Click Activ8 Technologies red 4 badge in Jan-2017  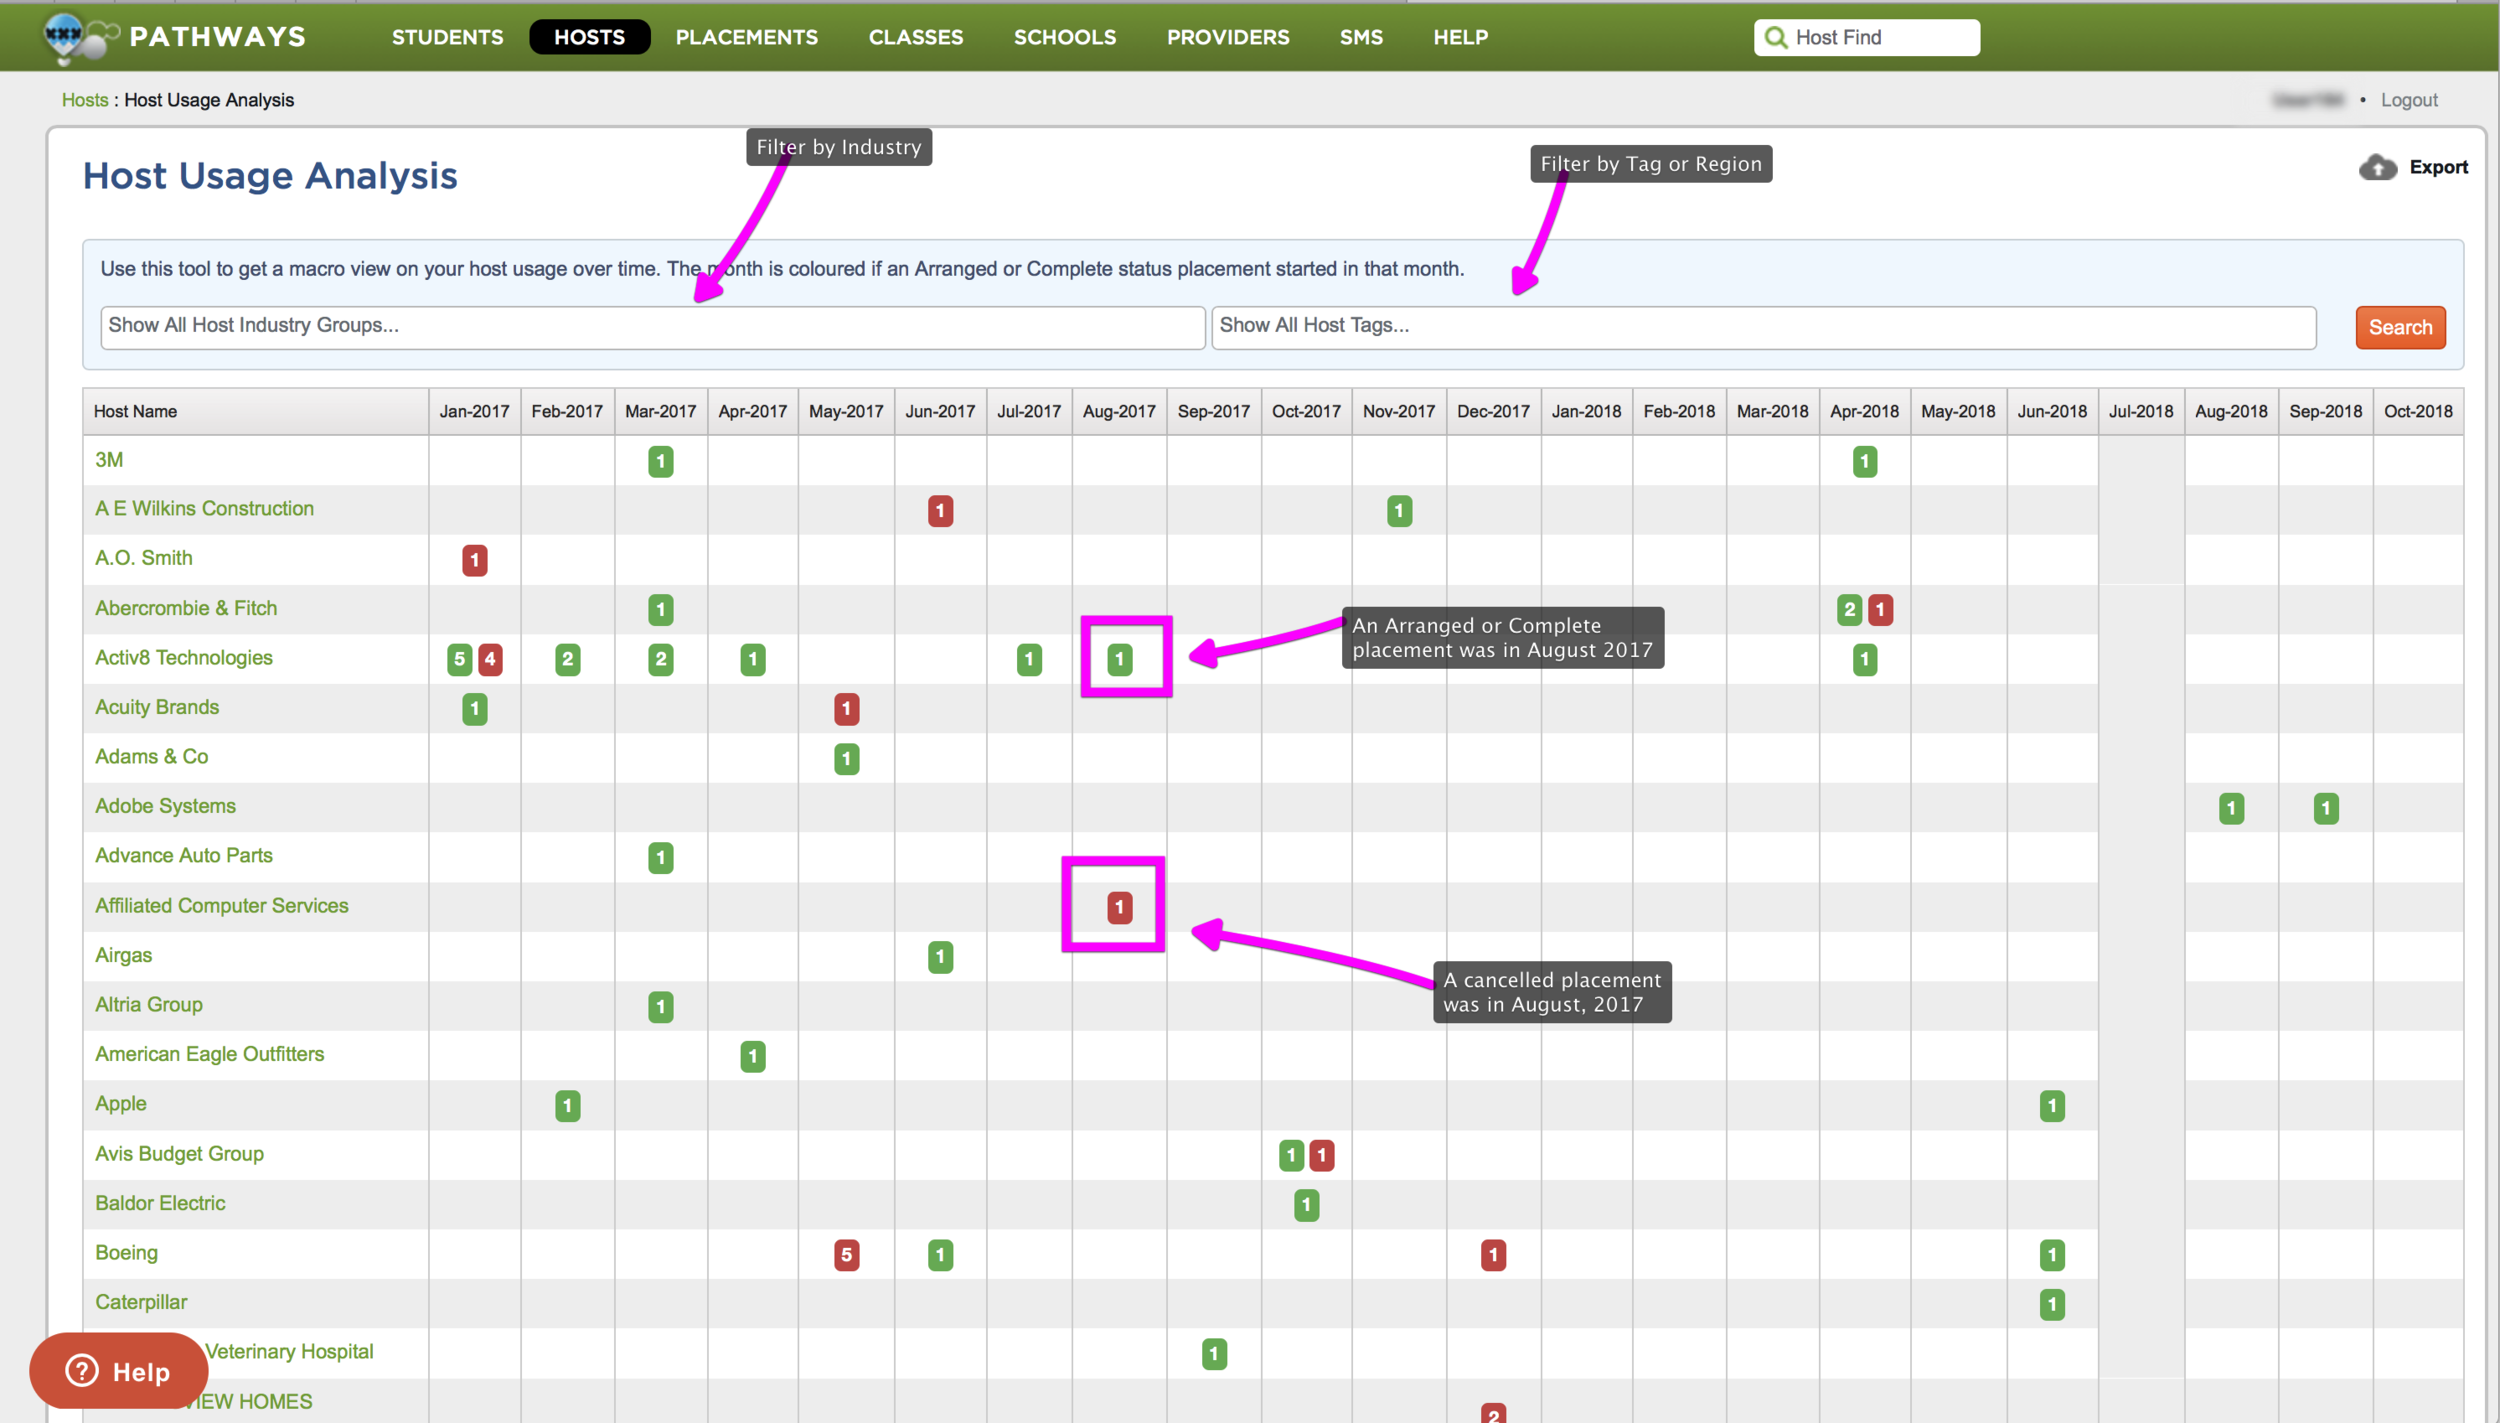click(x=490, y=659)
